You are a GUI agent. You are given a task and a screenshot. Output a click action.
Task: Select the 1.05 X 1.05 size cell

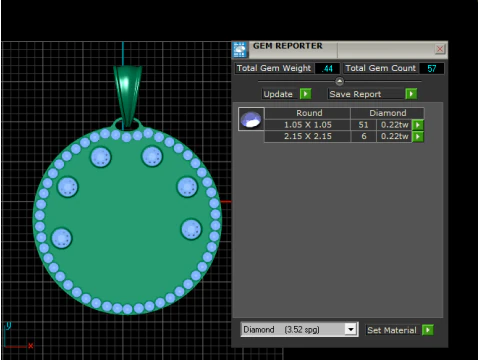(308, 125)
